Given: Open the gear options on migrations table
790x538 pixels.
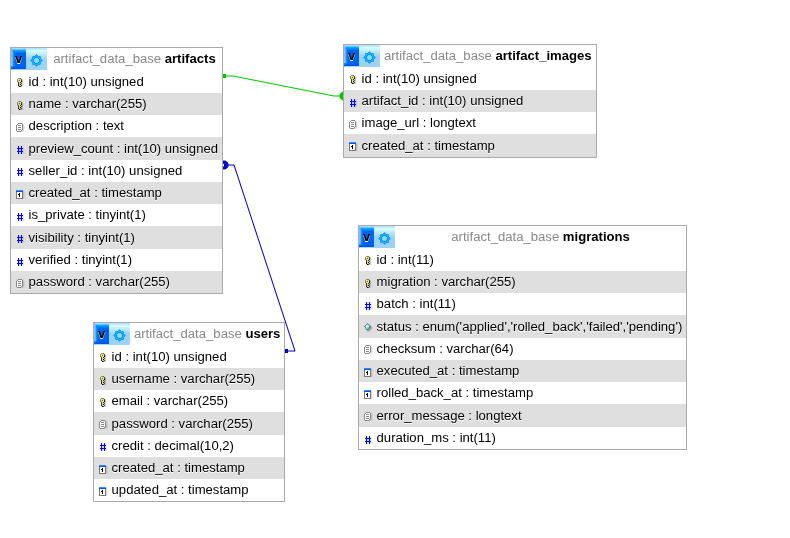Looking at the screenshot, I should [385, 238].
